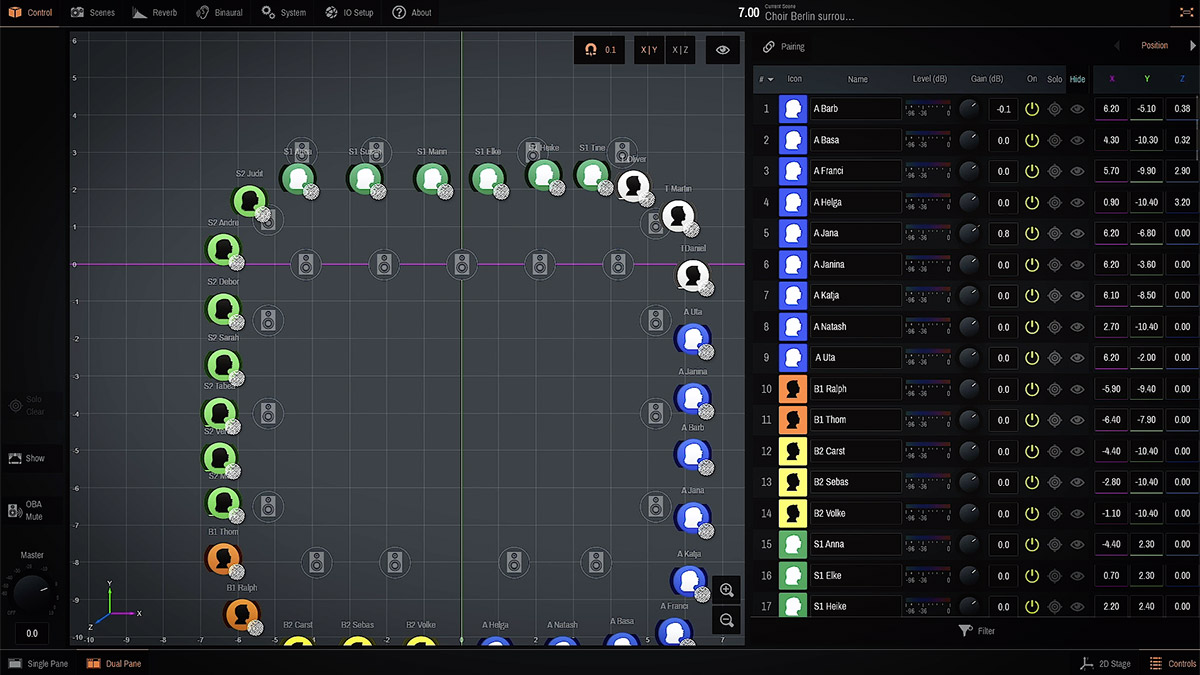Edit Z position 3.20 of A Helga

pos(1183,202)
